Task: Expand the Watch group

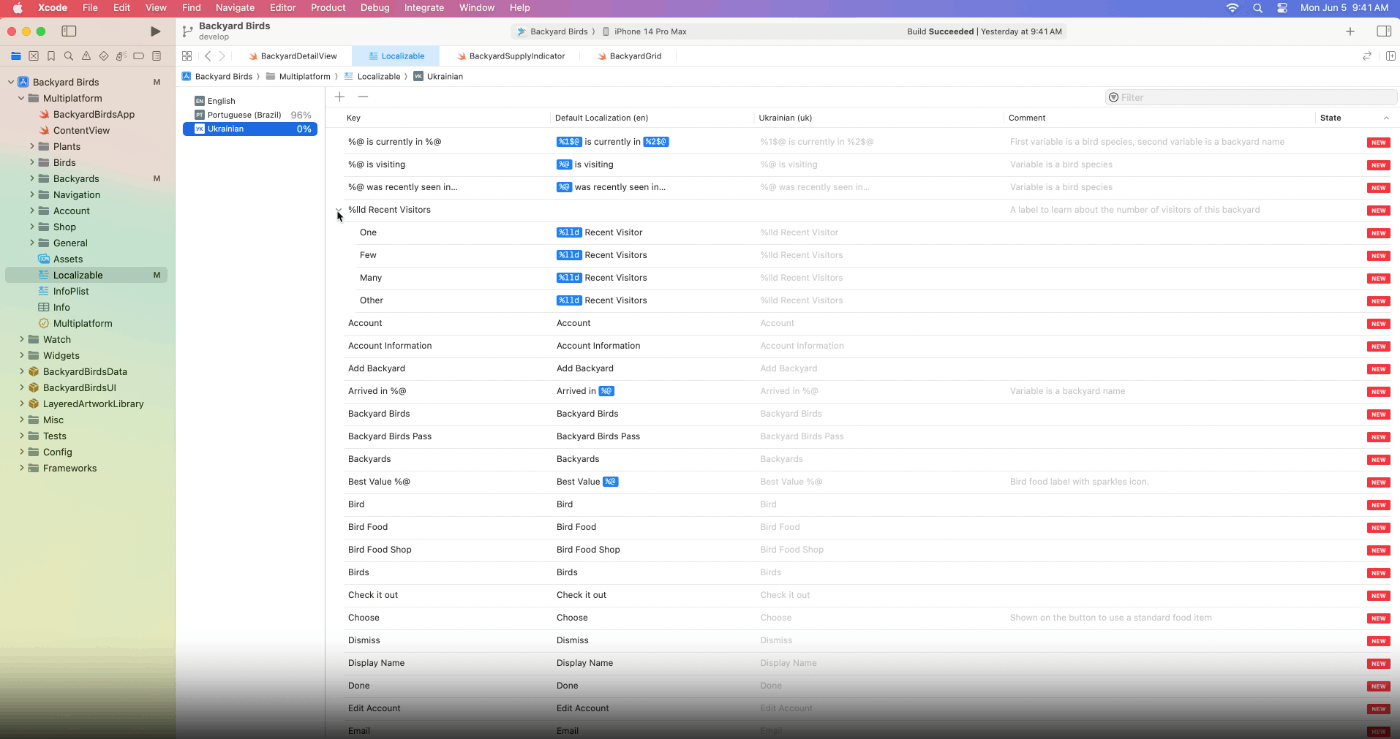Action: (21, 339)
